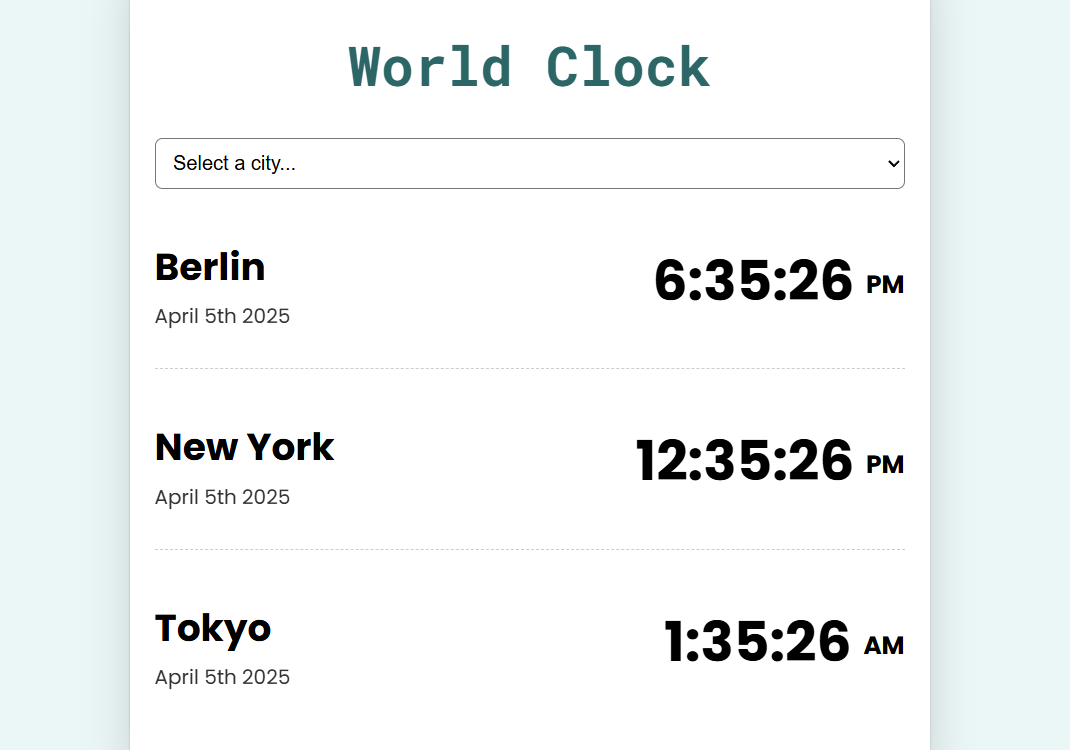Click the divider below the Berlin entry
This screenshot has height=750, width=1070.
coord(529,369)
